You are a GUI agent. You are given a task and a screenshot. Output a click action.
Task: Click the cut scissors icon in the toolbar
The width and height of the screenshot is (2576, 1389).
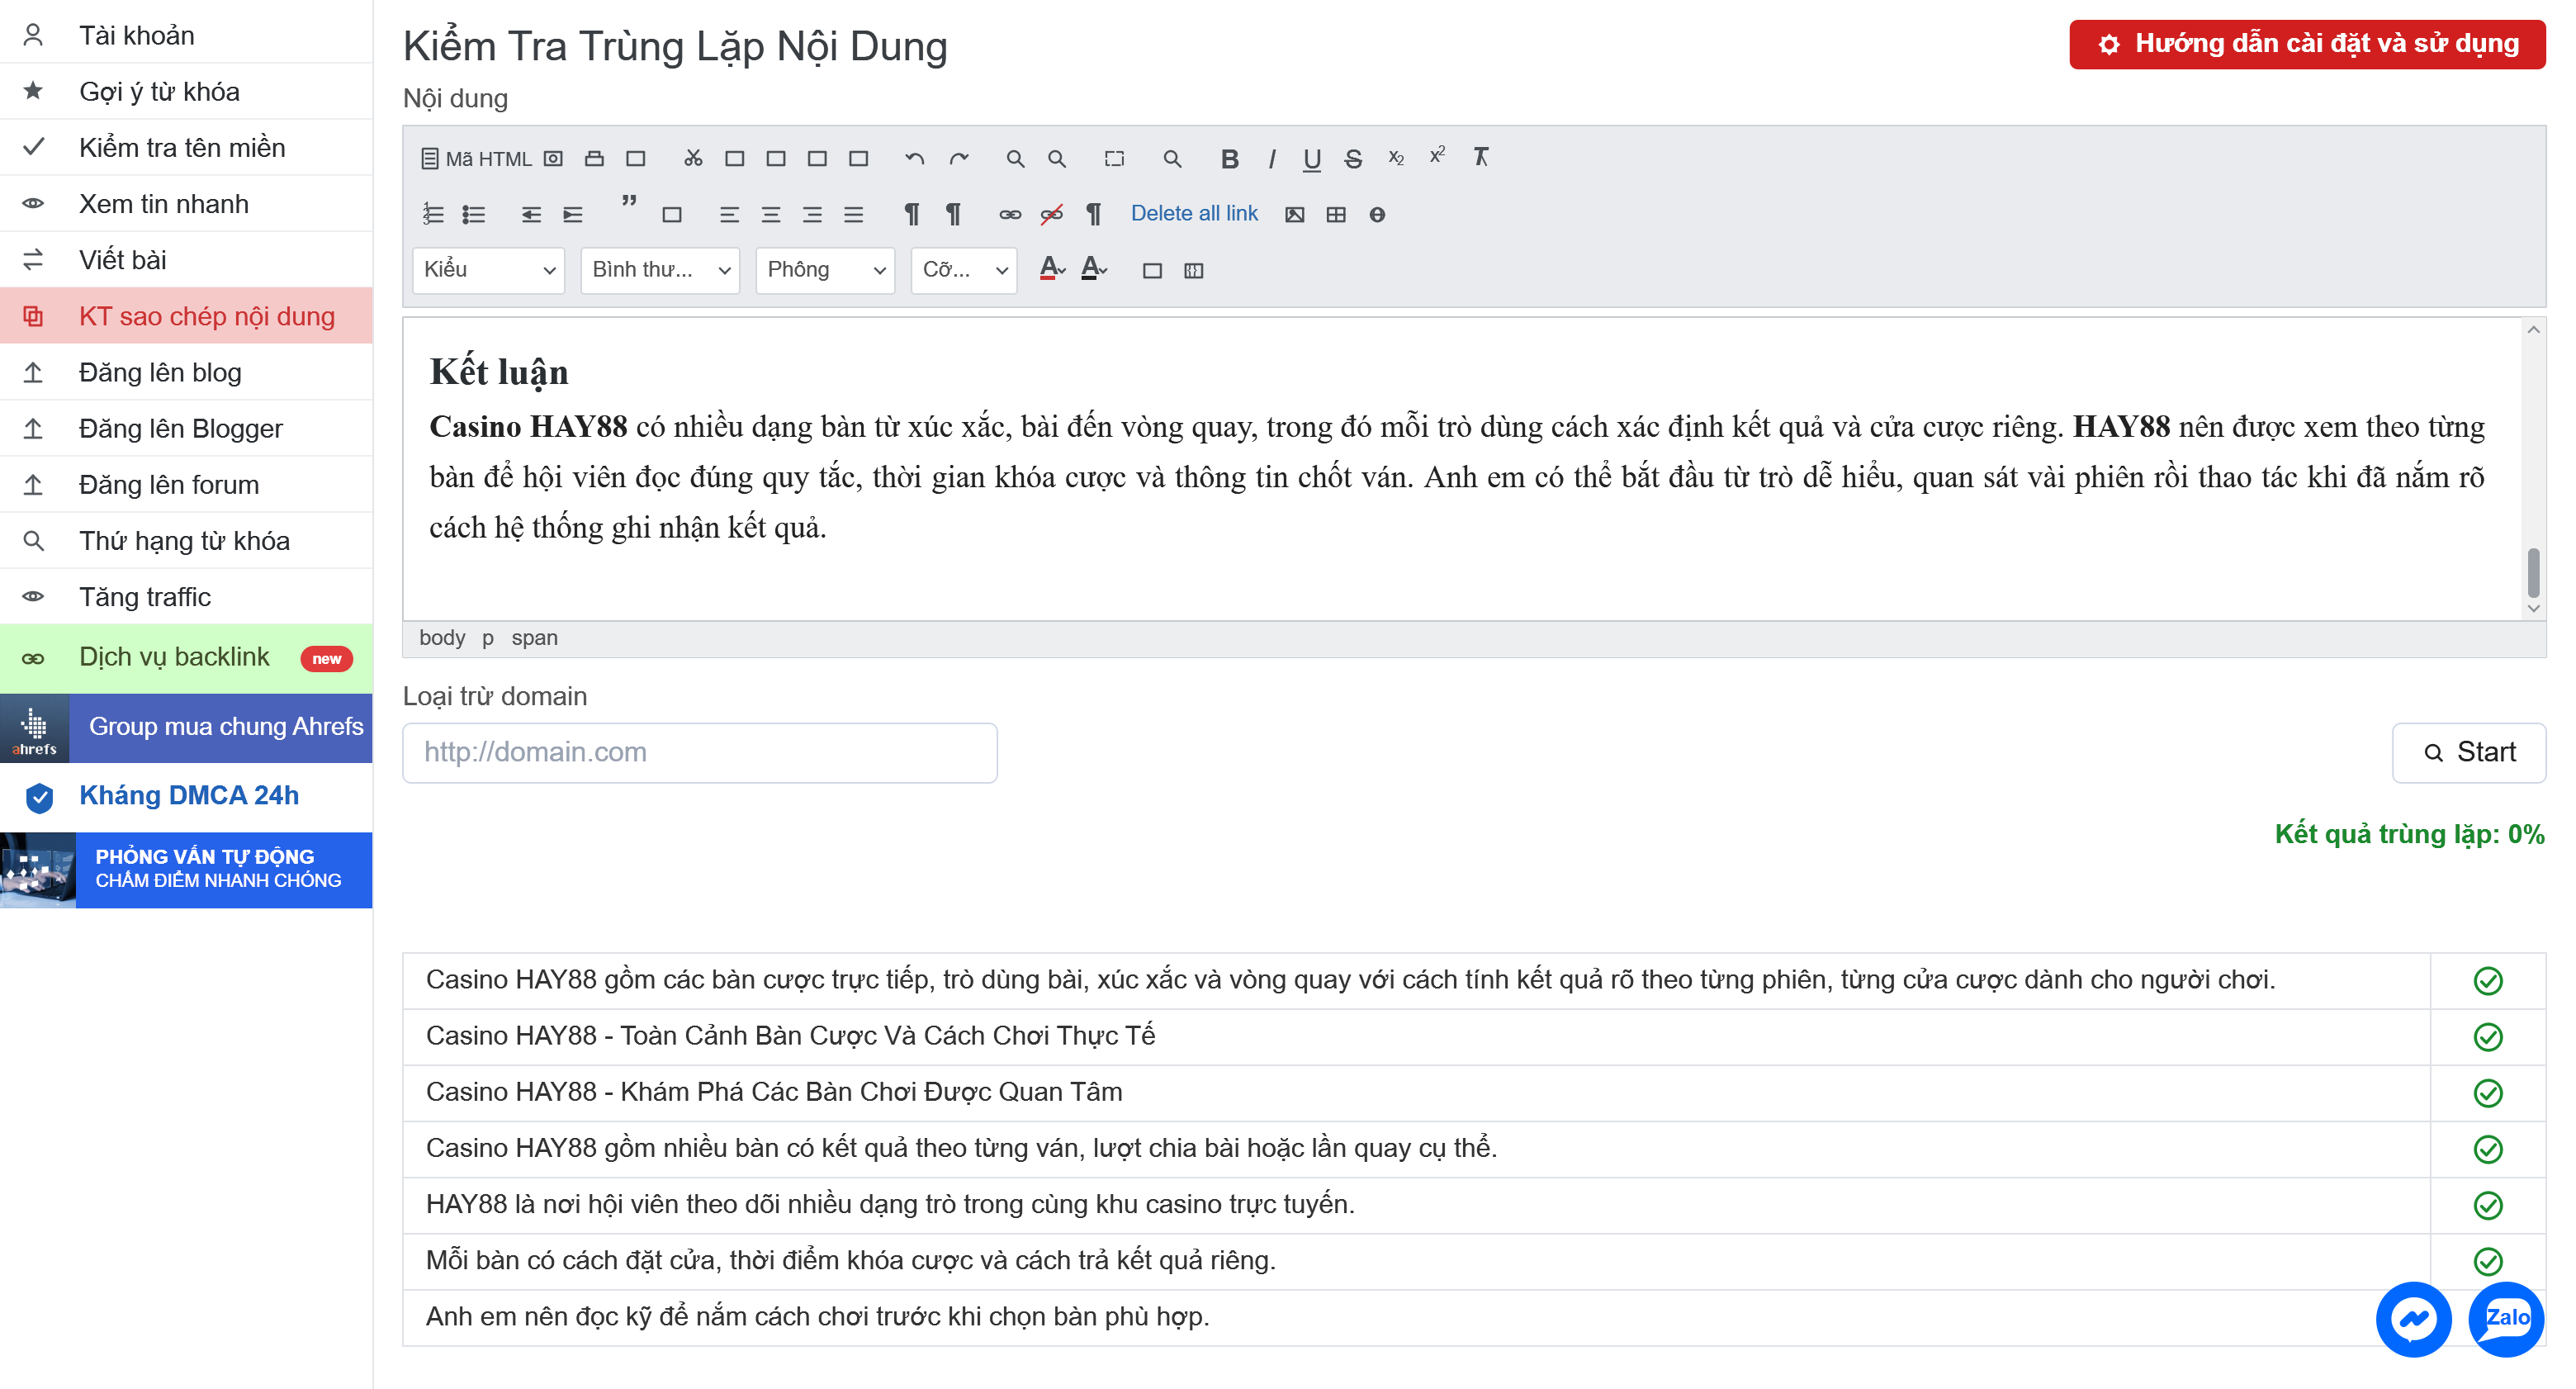pyautogui.click(x=693, y=158)
